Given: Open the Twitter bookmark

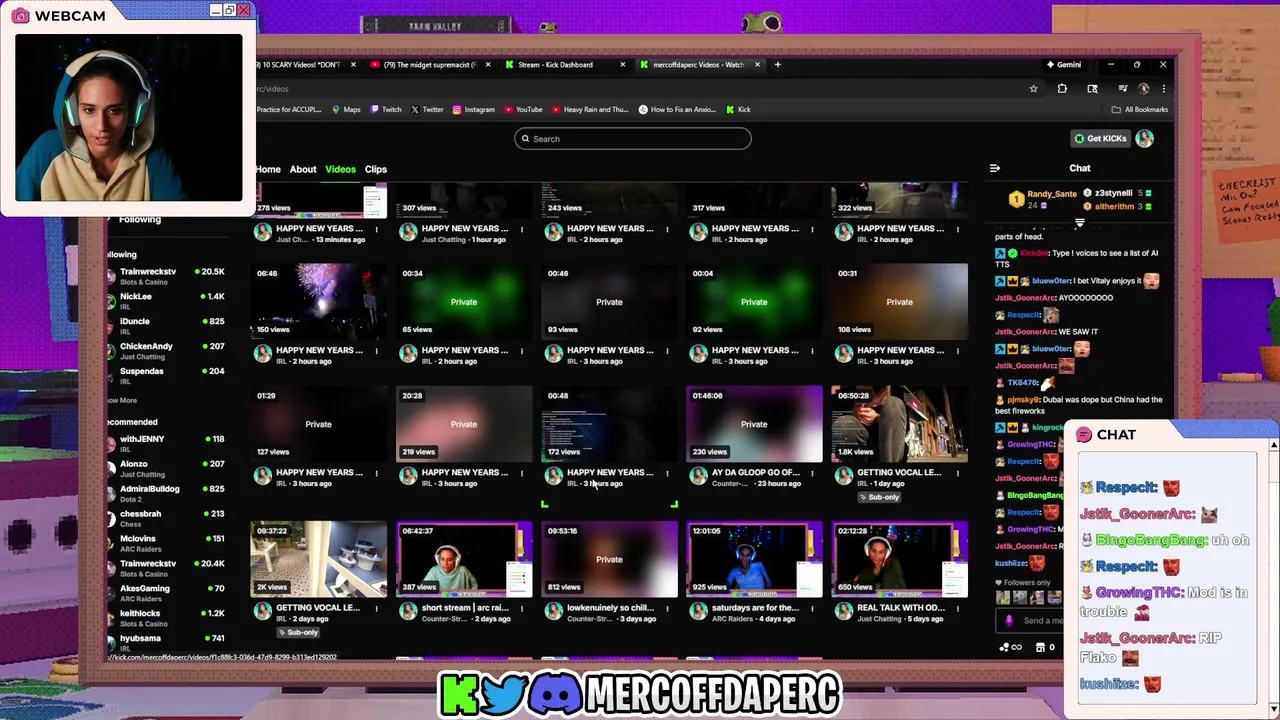Looking at the screenshot, I should point(427,109).
